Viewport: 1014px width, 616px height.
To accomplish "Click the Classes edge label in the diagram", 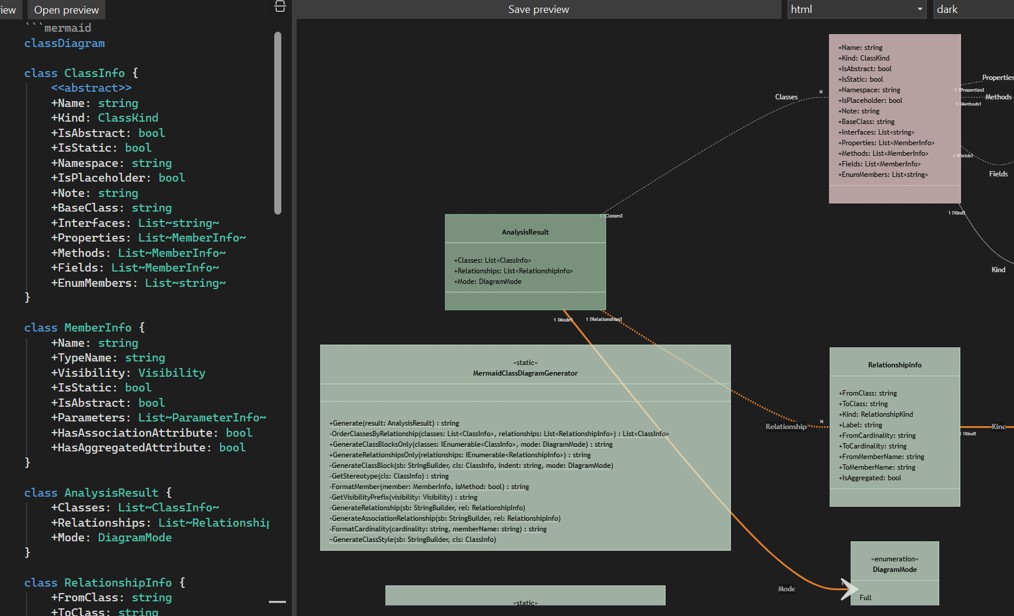I will 786,97.
